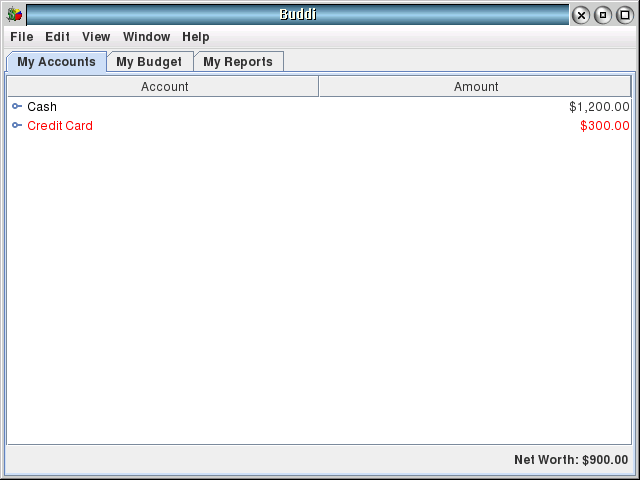Switch to the My Accounts tab
This screenshot has width=640, height=480.
point(56,62)
